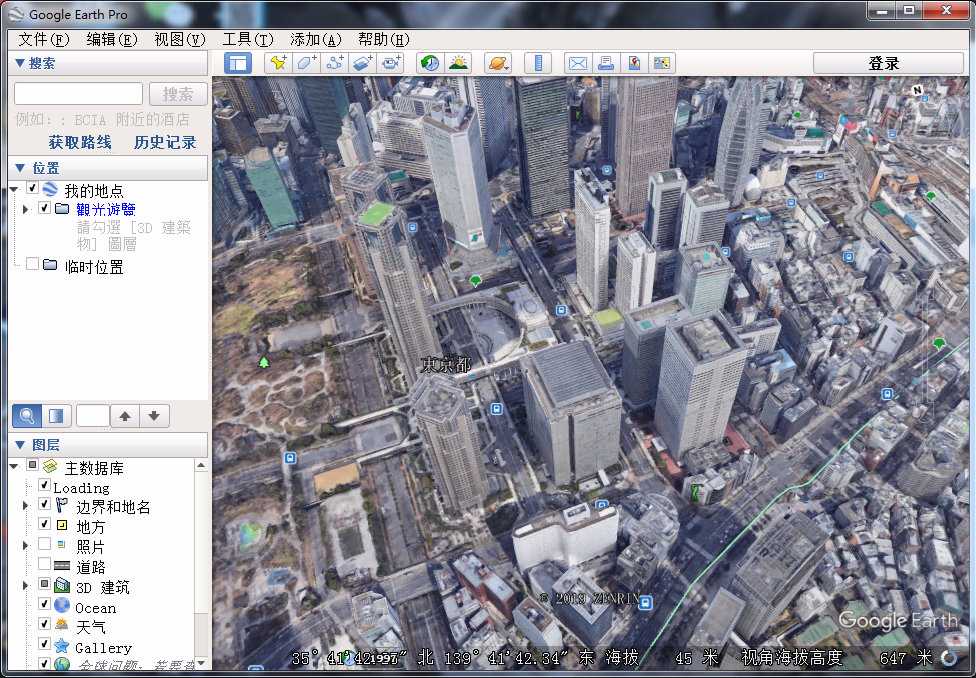Open the 帮助(H) menu
This screenshot has width=976, height=678.
(383, 40)
